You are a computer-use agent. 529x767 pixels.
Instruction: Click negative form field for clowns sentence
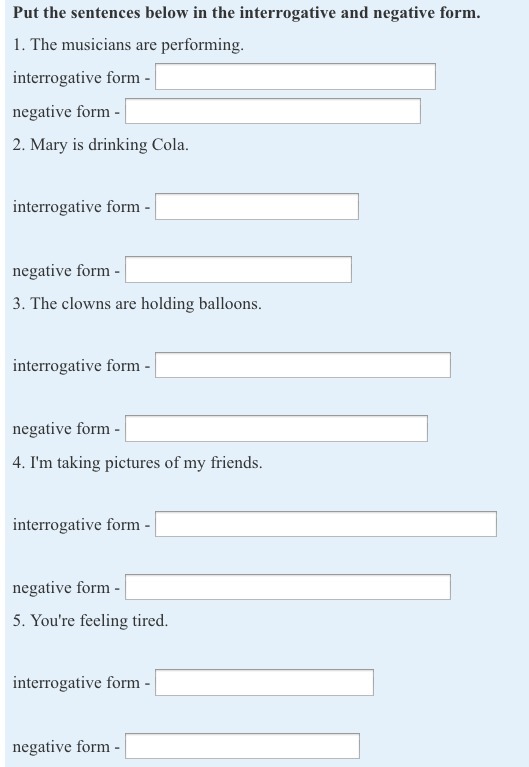click(276, 429)
